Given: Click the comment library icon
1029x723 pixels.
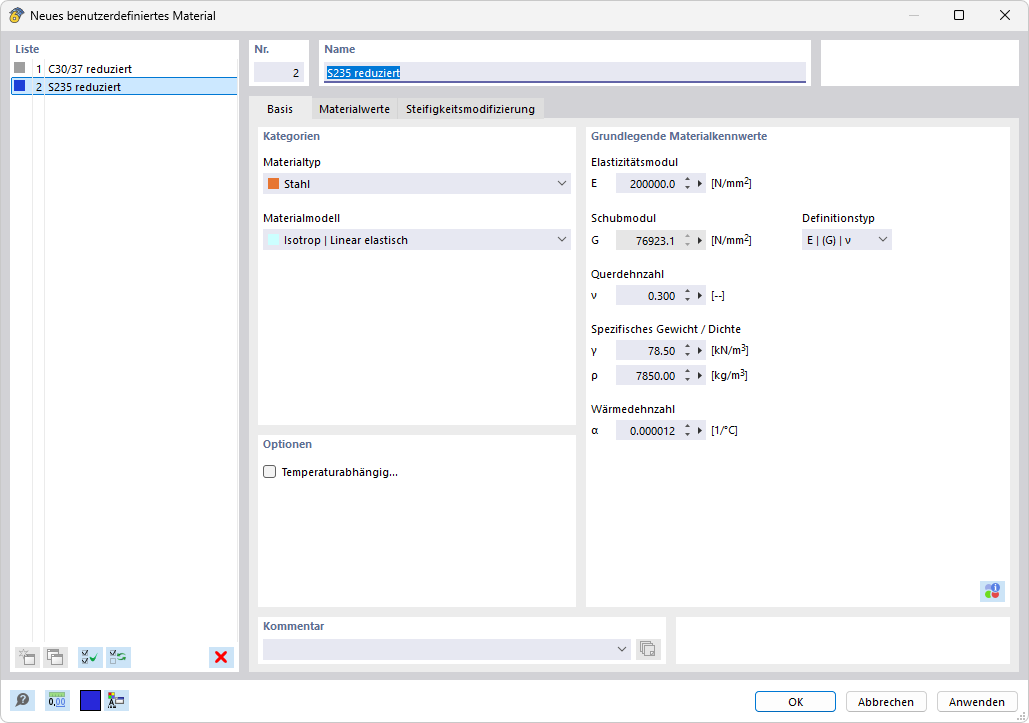Looking at the screenshot, I should point(648,649).
